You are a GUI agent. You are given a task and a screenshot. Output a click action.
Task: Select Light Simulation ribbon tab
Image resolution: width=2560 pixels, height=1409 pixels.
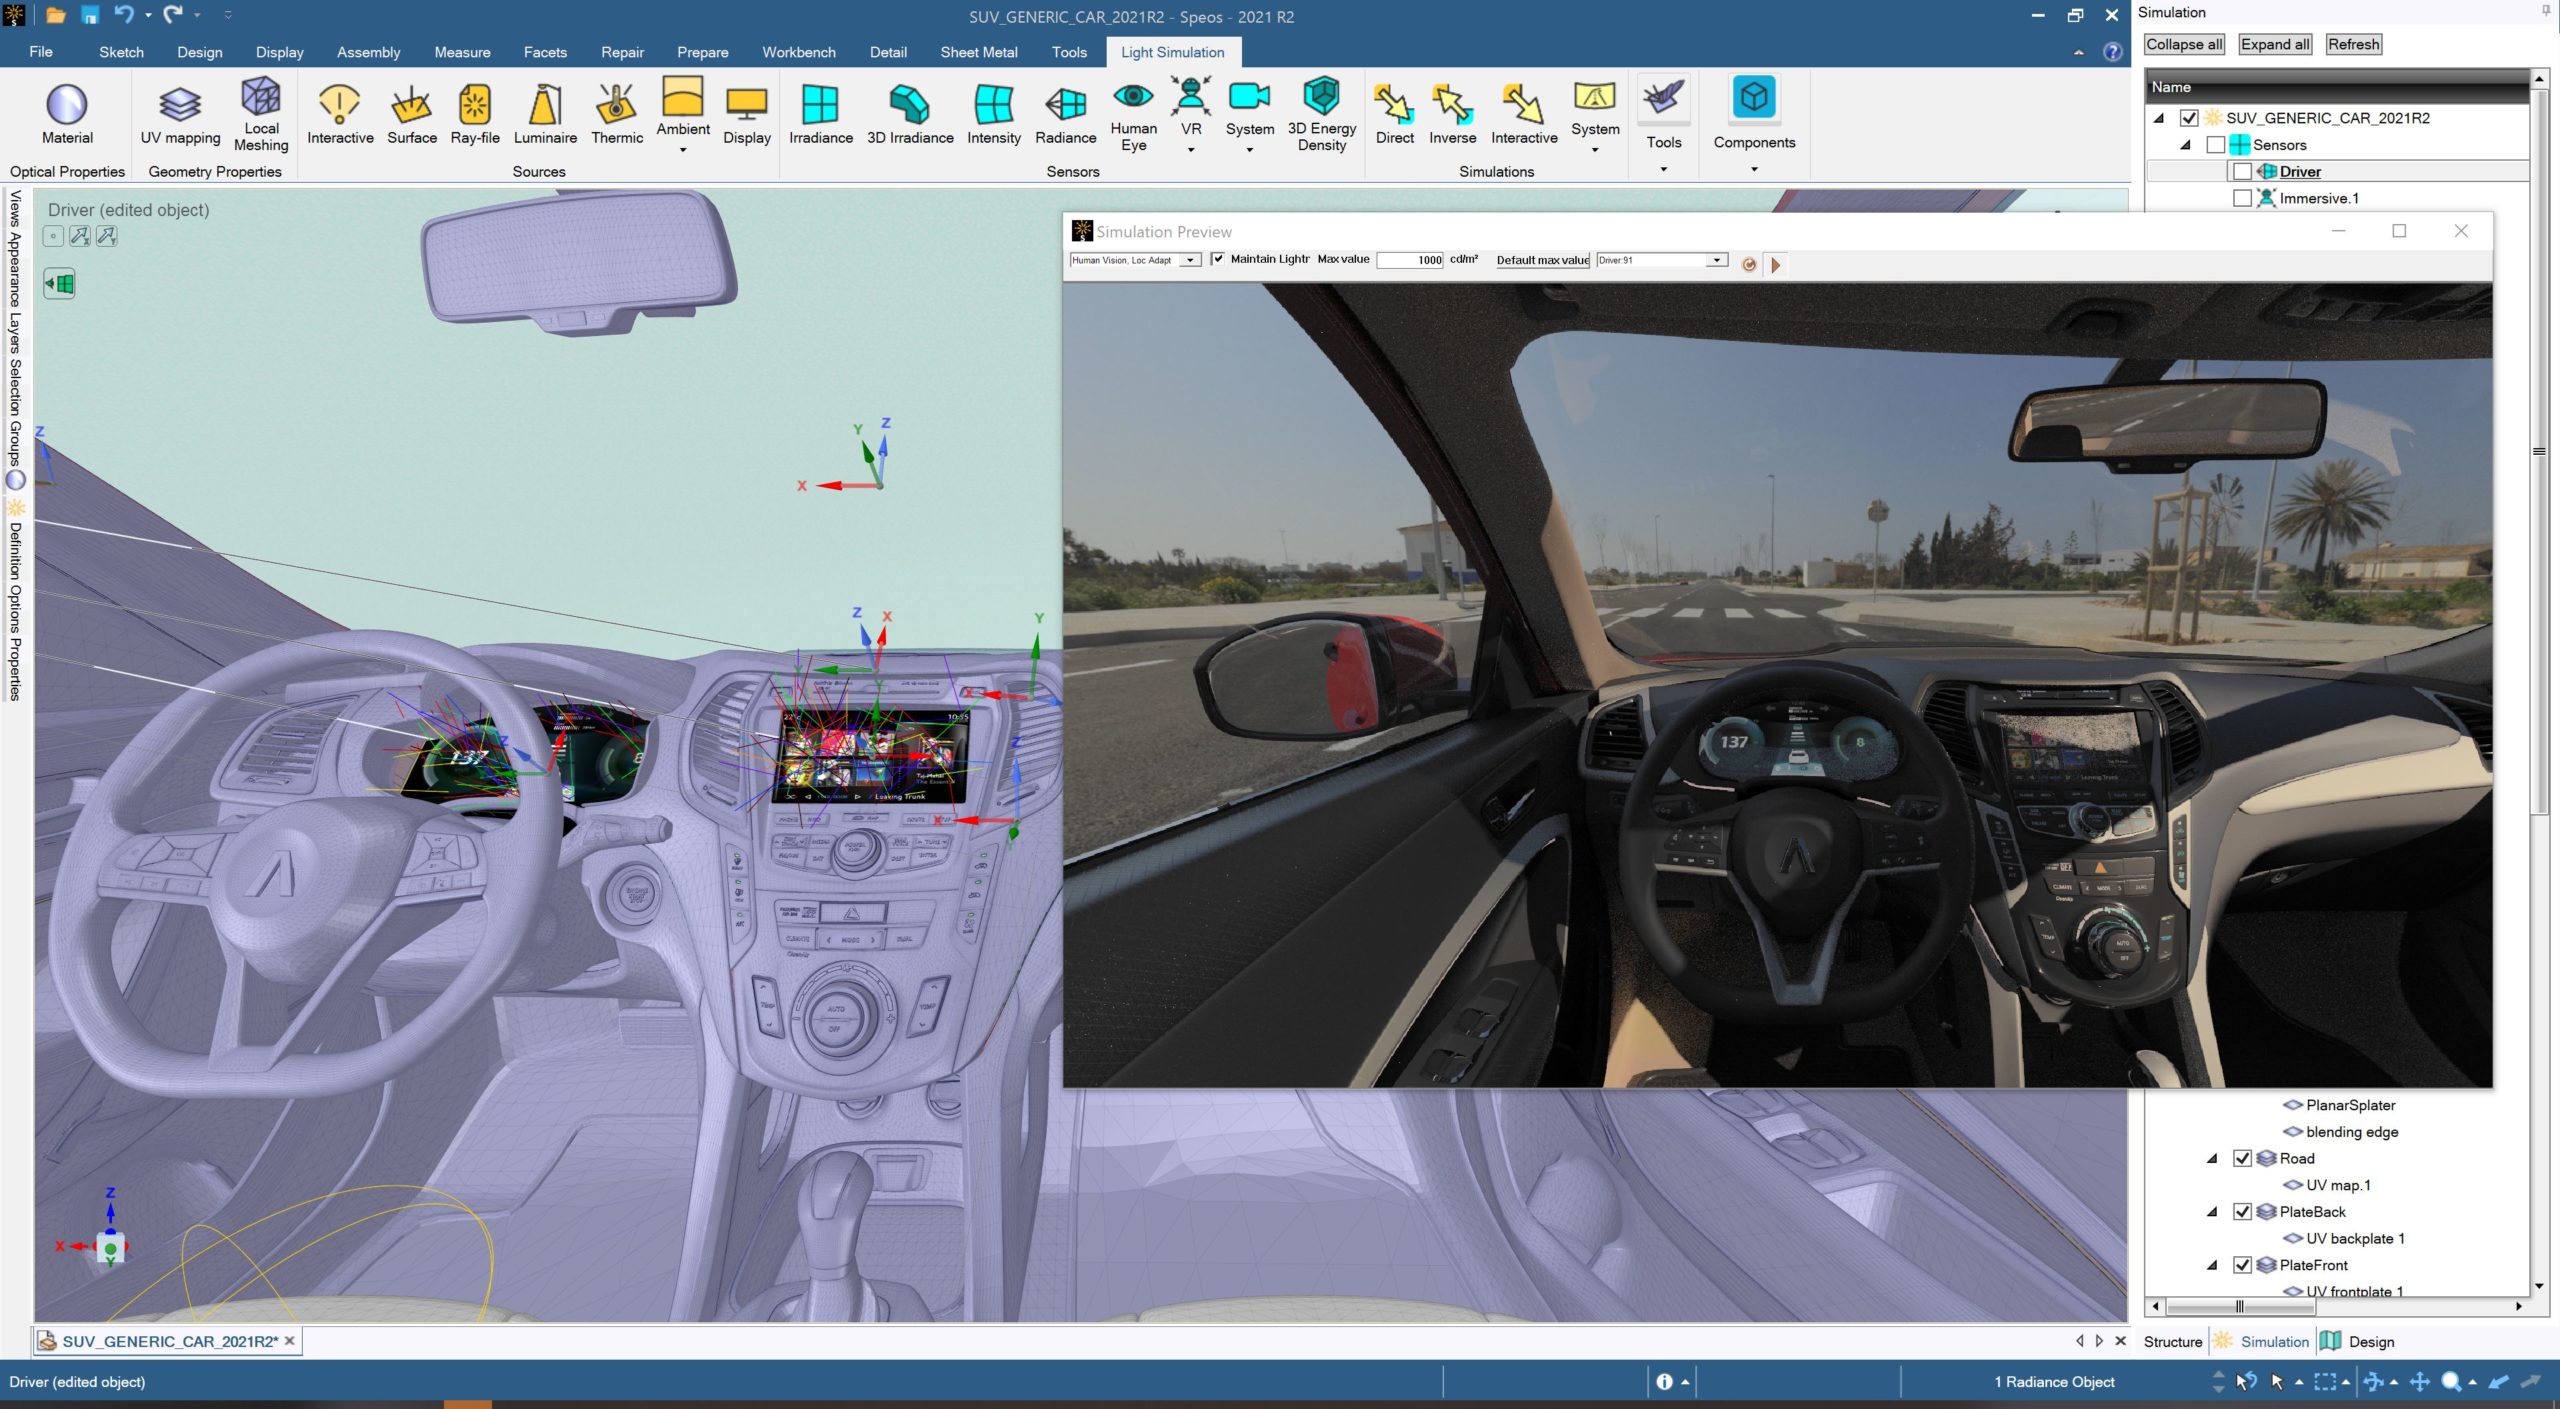point(1171,52)
